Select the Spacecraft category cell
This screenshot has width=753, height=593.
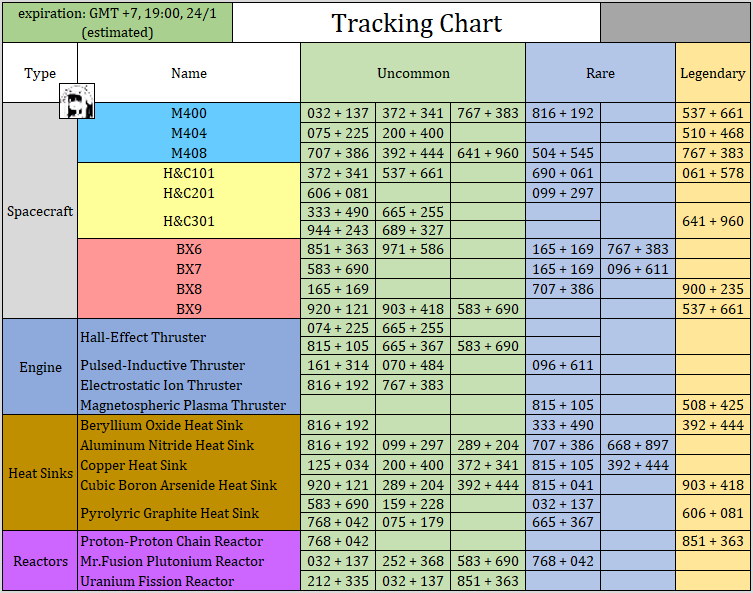[40, 211]
